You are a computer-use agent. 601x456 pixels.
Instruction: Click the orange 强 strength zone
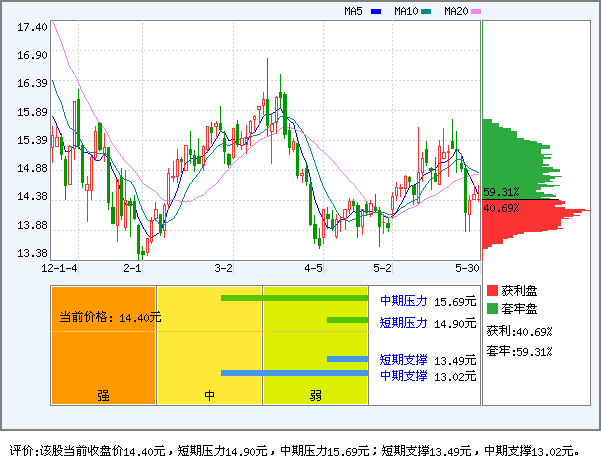(103, 346)
